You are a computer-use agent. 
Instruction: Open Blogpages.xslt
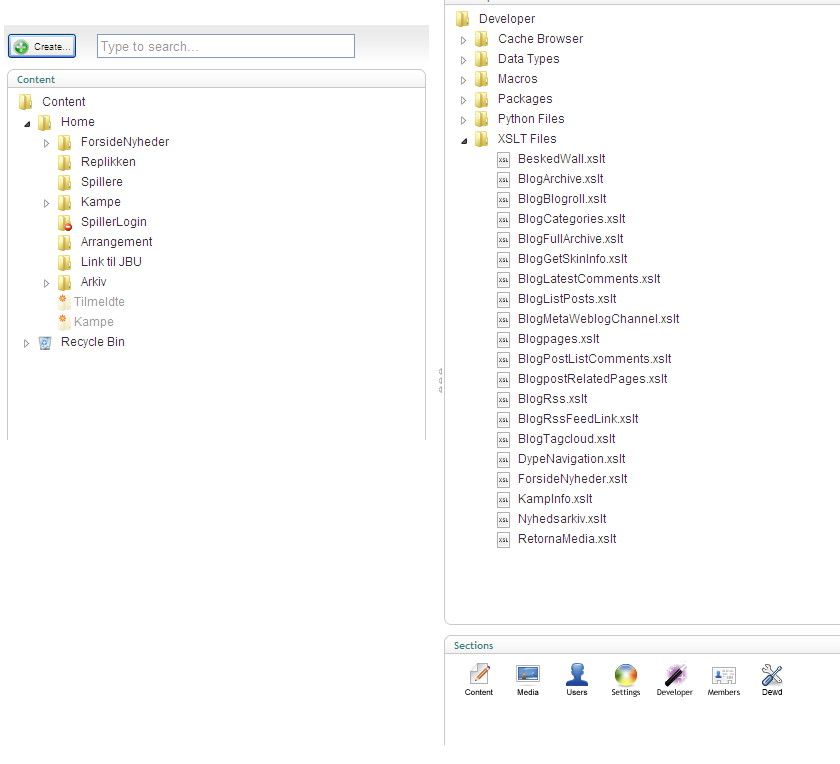pyautogui.click(x=558, y=339)
